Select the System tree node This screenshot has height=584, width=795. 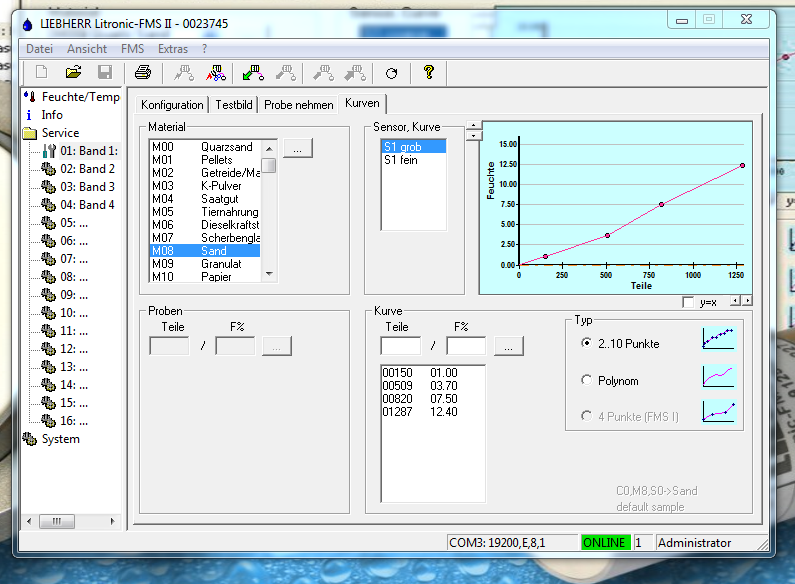coord(60,439)
